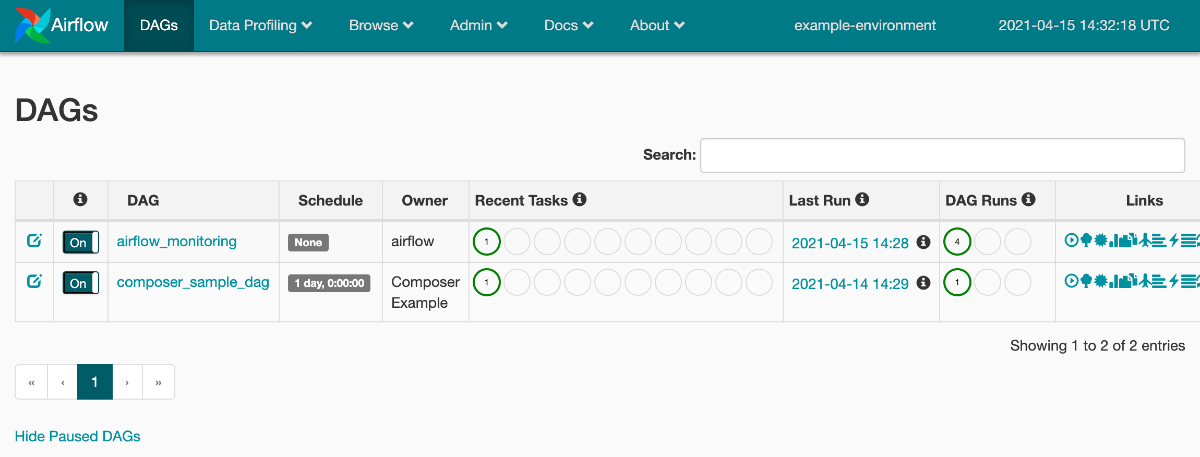Screen dimensions: 1200x457
Task: Expand the Docs dropdown menu
Action: (x=569, y=25)
